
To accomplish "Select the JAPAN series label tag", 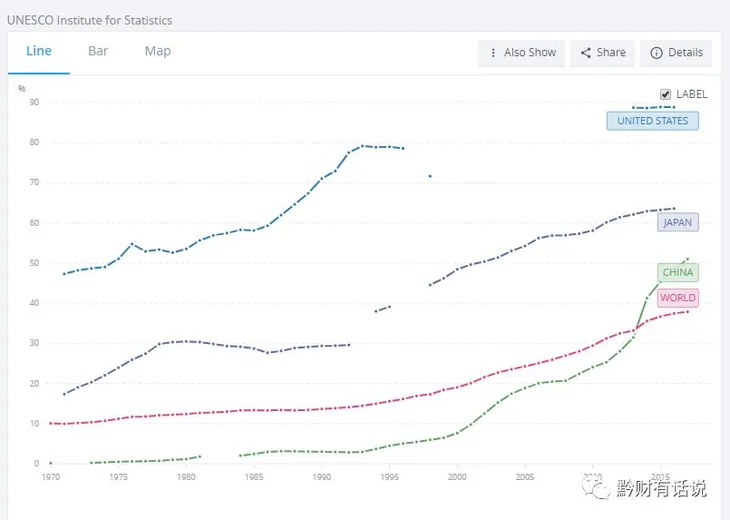I will [678, 222].
